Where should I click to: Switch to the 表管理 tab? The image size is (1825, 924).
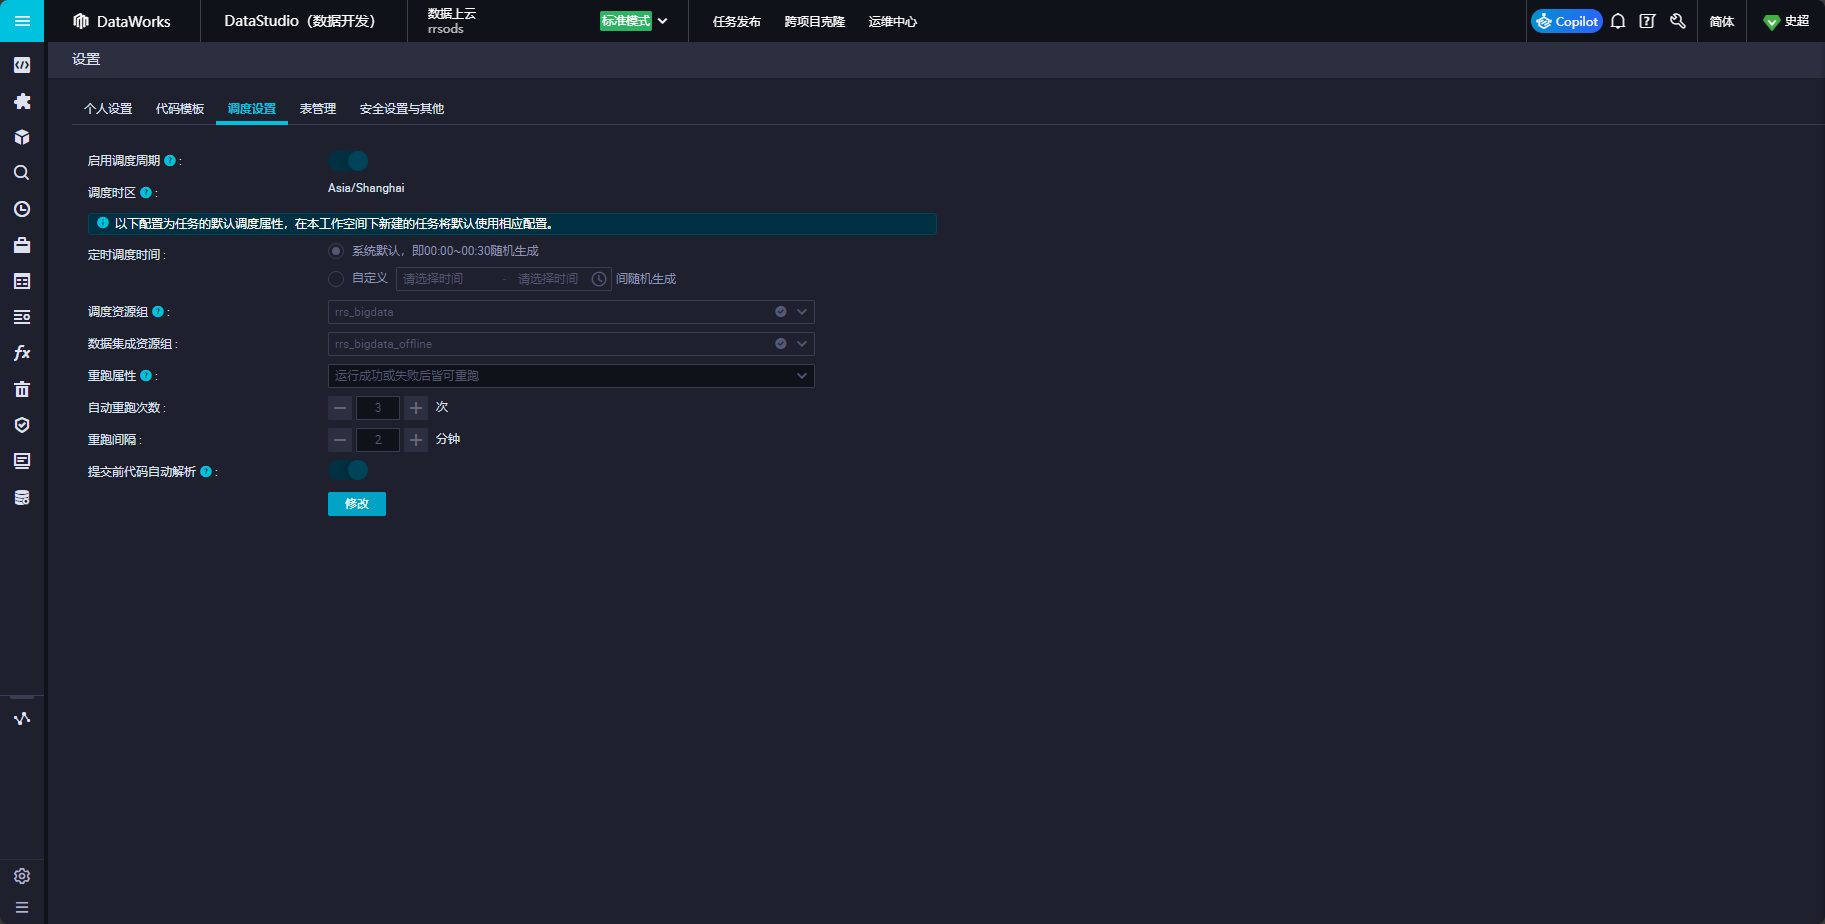(318, 109)
